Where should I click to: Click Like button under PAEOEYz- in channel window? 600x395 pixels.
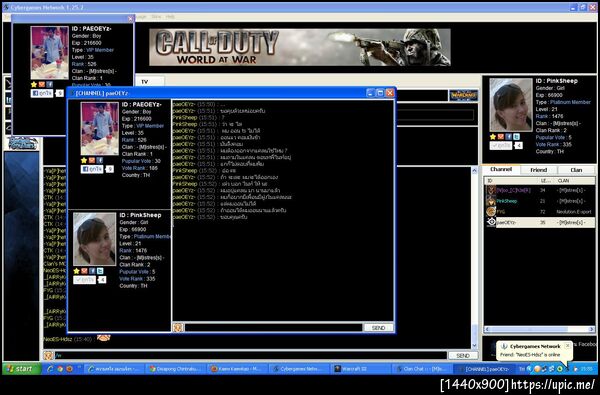pyautogui.click(x=92, y=169)
